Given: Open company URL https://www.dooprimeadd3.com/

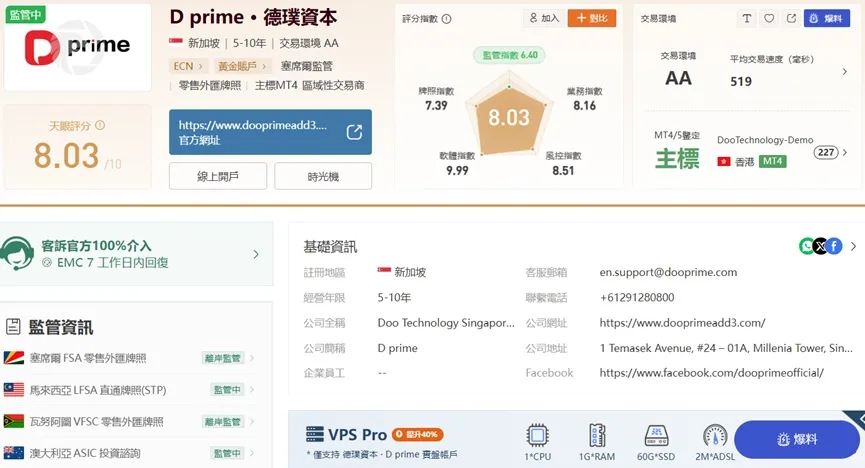Looking at the screenshot, I should pos(682,323).
